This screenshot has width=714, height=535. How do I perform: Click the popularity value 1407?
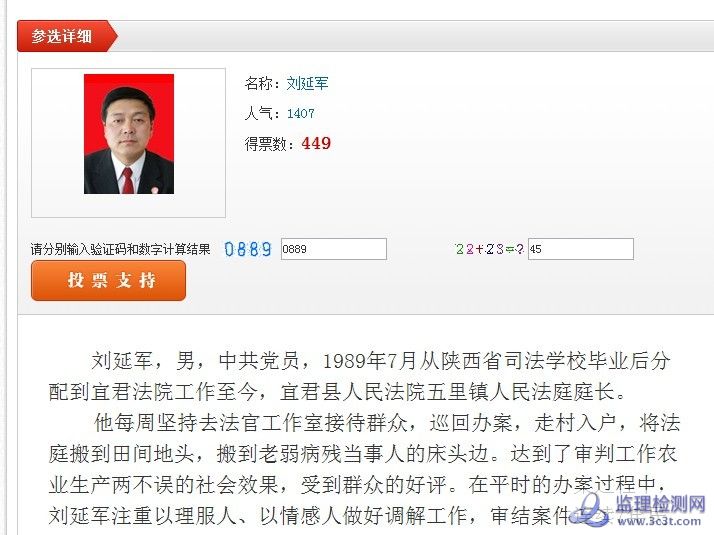point(301,113)
